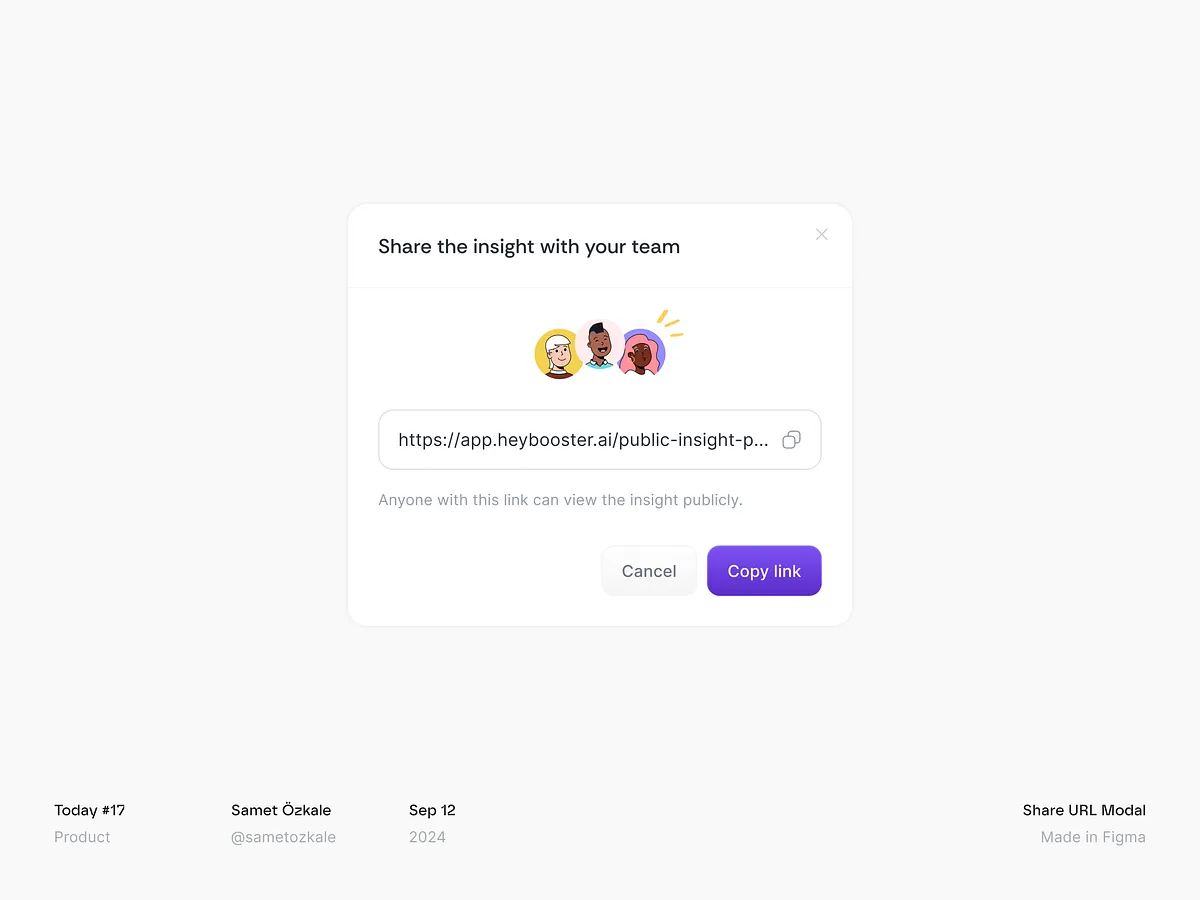Screen dimensions: 1200x900
Task: Click the modal title 'Share the insight with your team'
Action: click(x=529, y=247)
